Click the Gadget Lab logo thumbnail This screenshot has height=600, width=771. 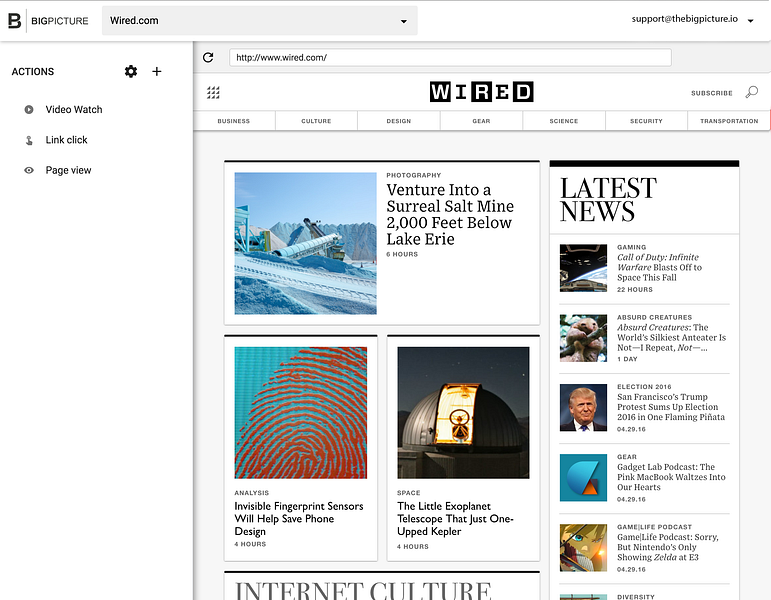click(583, 478)
